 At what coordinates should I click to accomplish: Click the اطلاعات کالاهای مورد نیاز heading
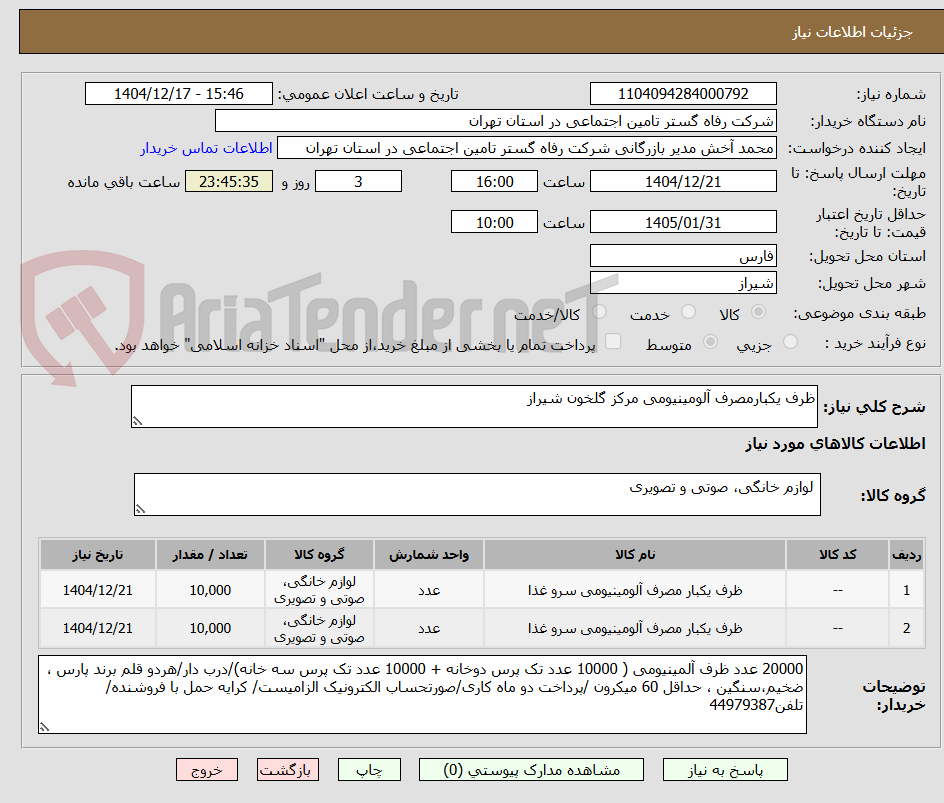click(x=835, y=444)
